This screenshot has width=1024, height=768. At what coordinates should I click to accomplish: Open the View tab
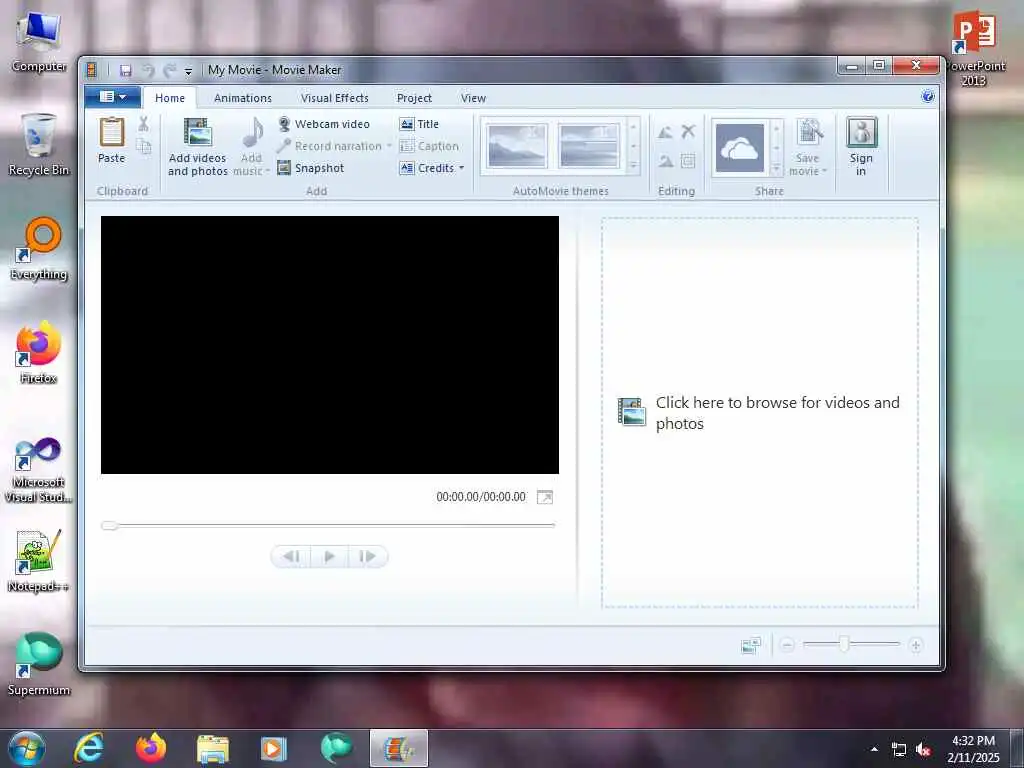pos(473,98)
